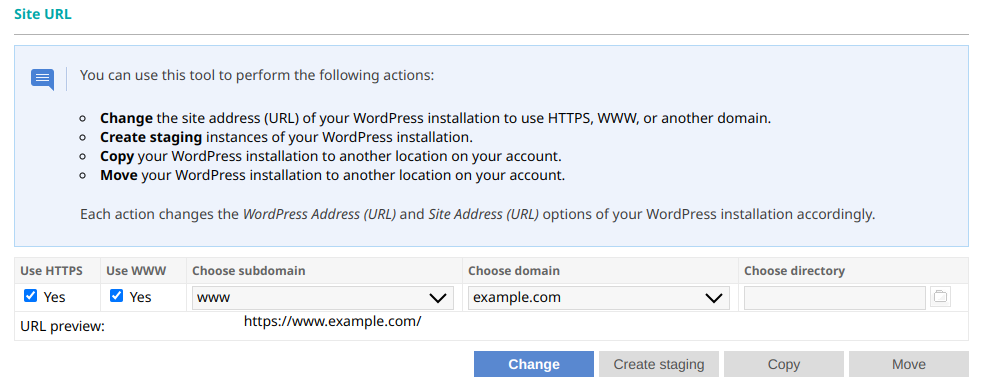
Task: Click the Use HTTPS column header
Action: click(x=52, y=271)
